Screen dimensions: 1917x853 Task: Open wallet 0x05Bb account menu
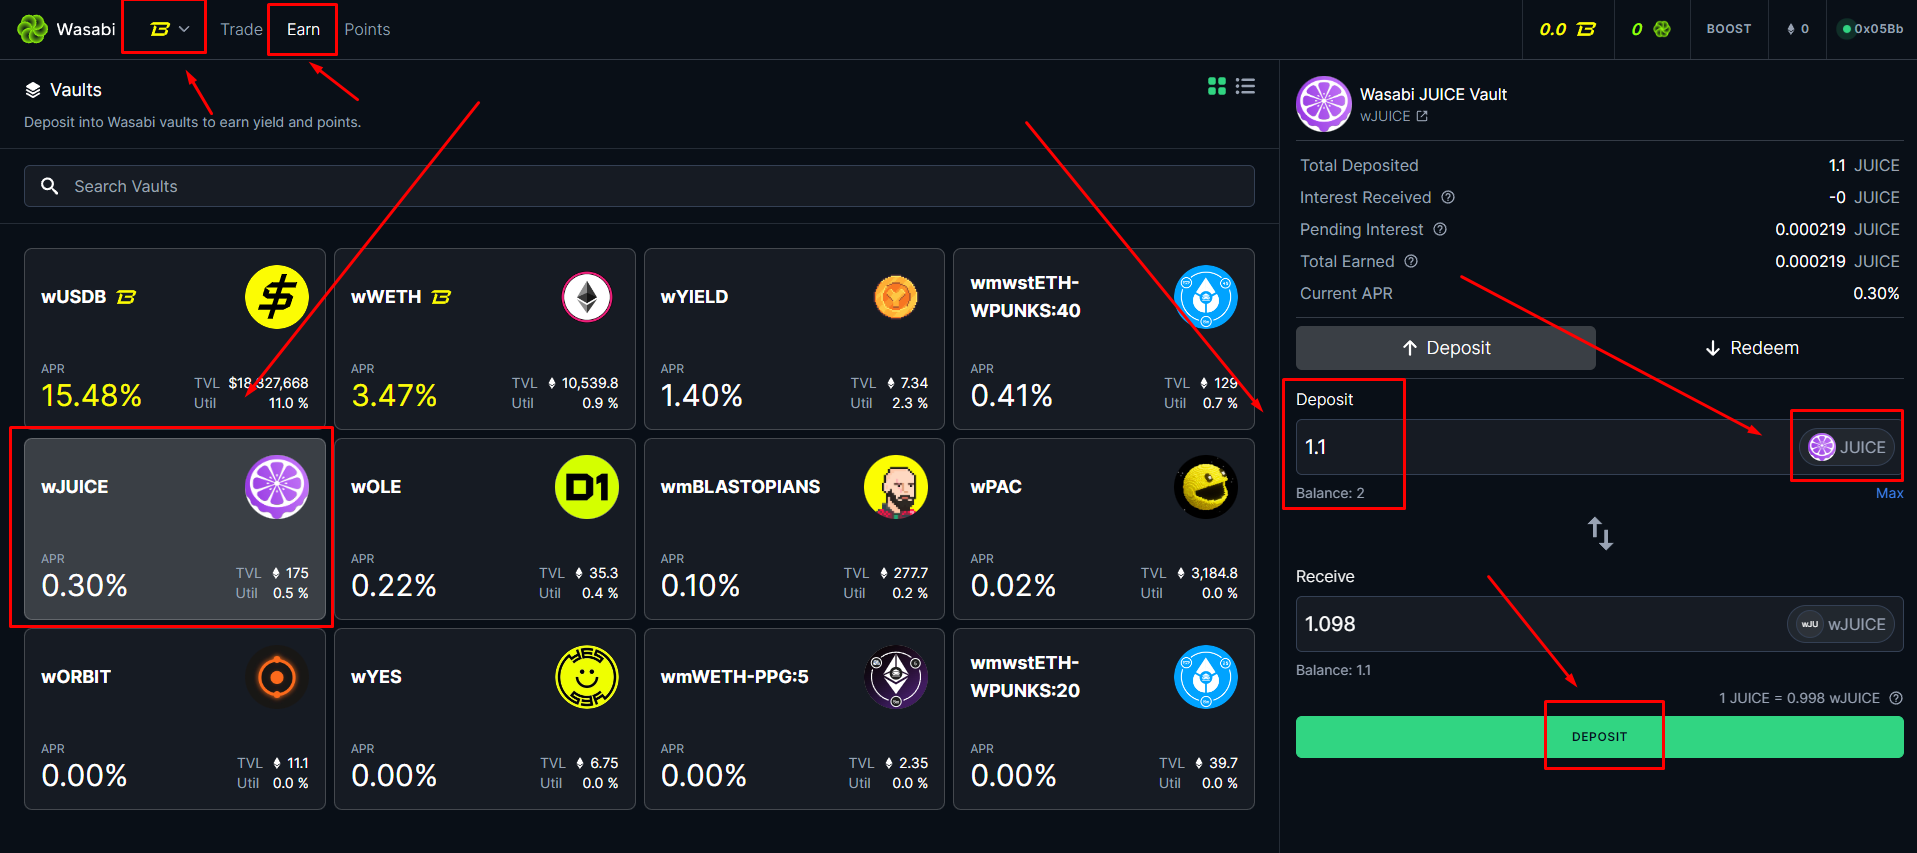pos(1872,29)
